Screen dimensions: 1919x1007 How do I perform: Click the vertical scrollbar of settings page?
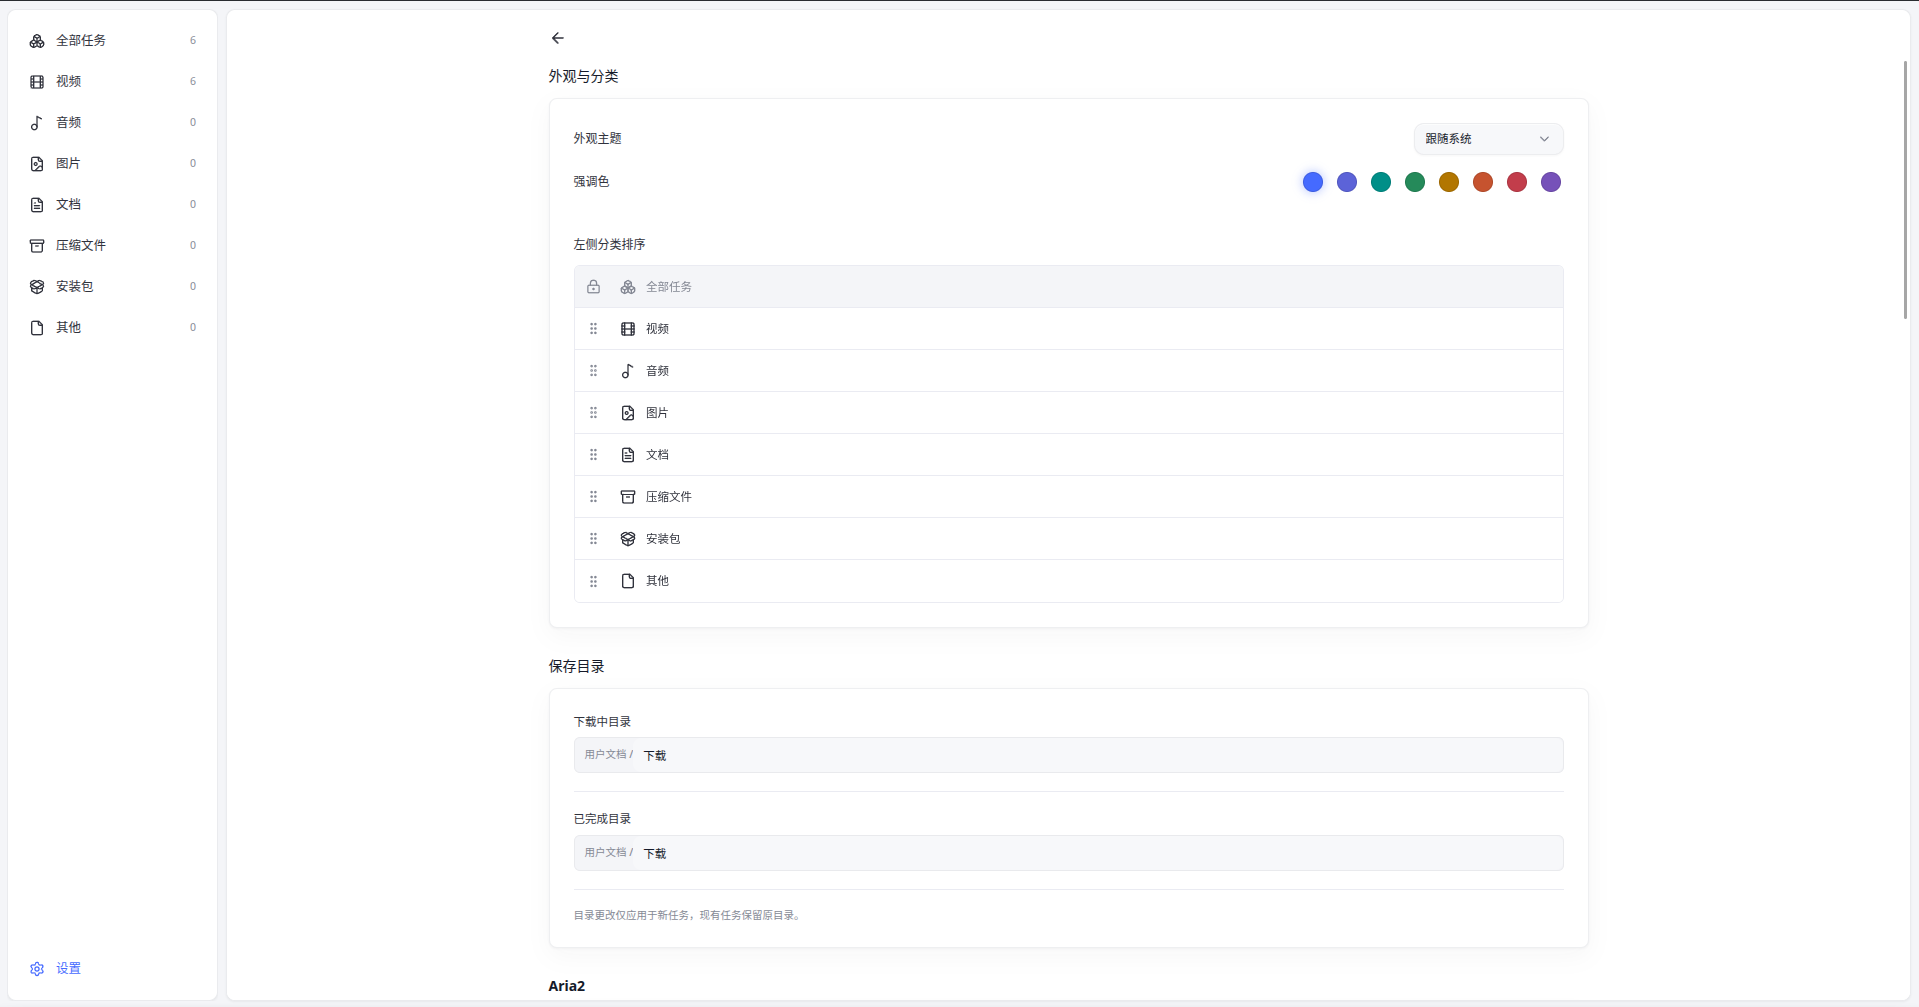coord(1905,190)
